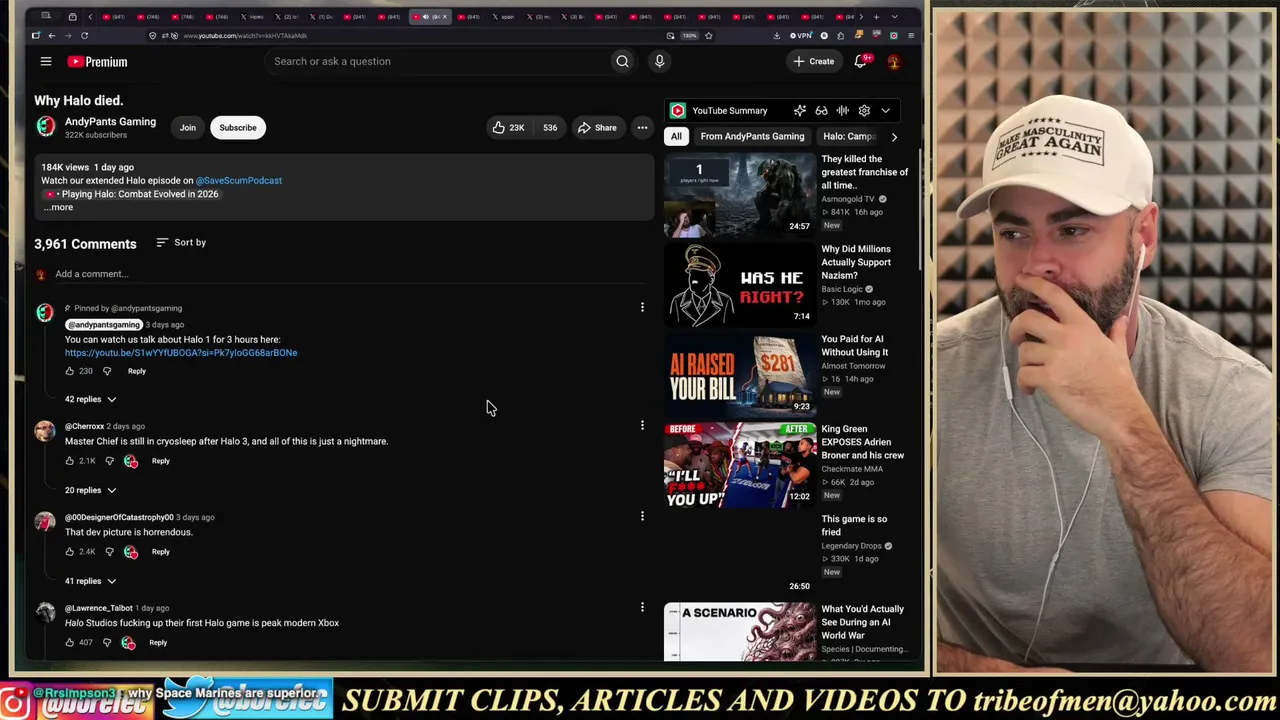Open the YouTube guide hamburger menu
Image resolution: width=1280 pixels, height=720 pixels.
pyautogui.click(x=46, y=62)
